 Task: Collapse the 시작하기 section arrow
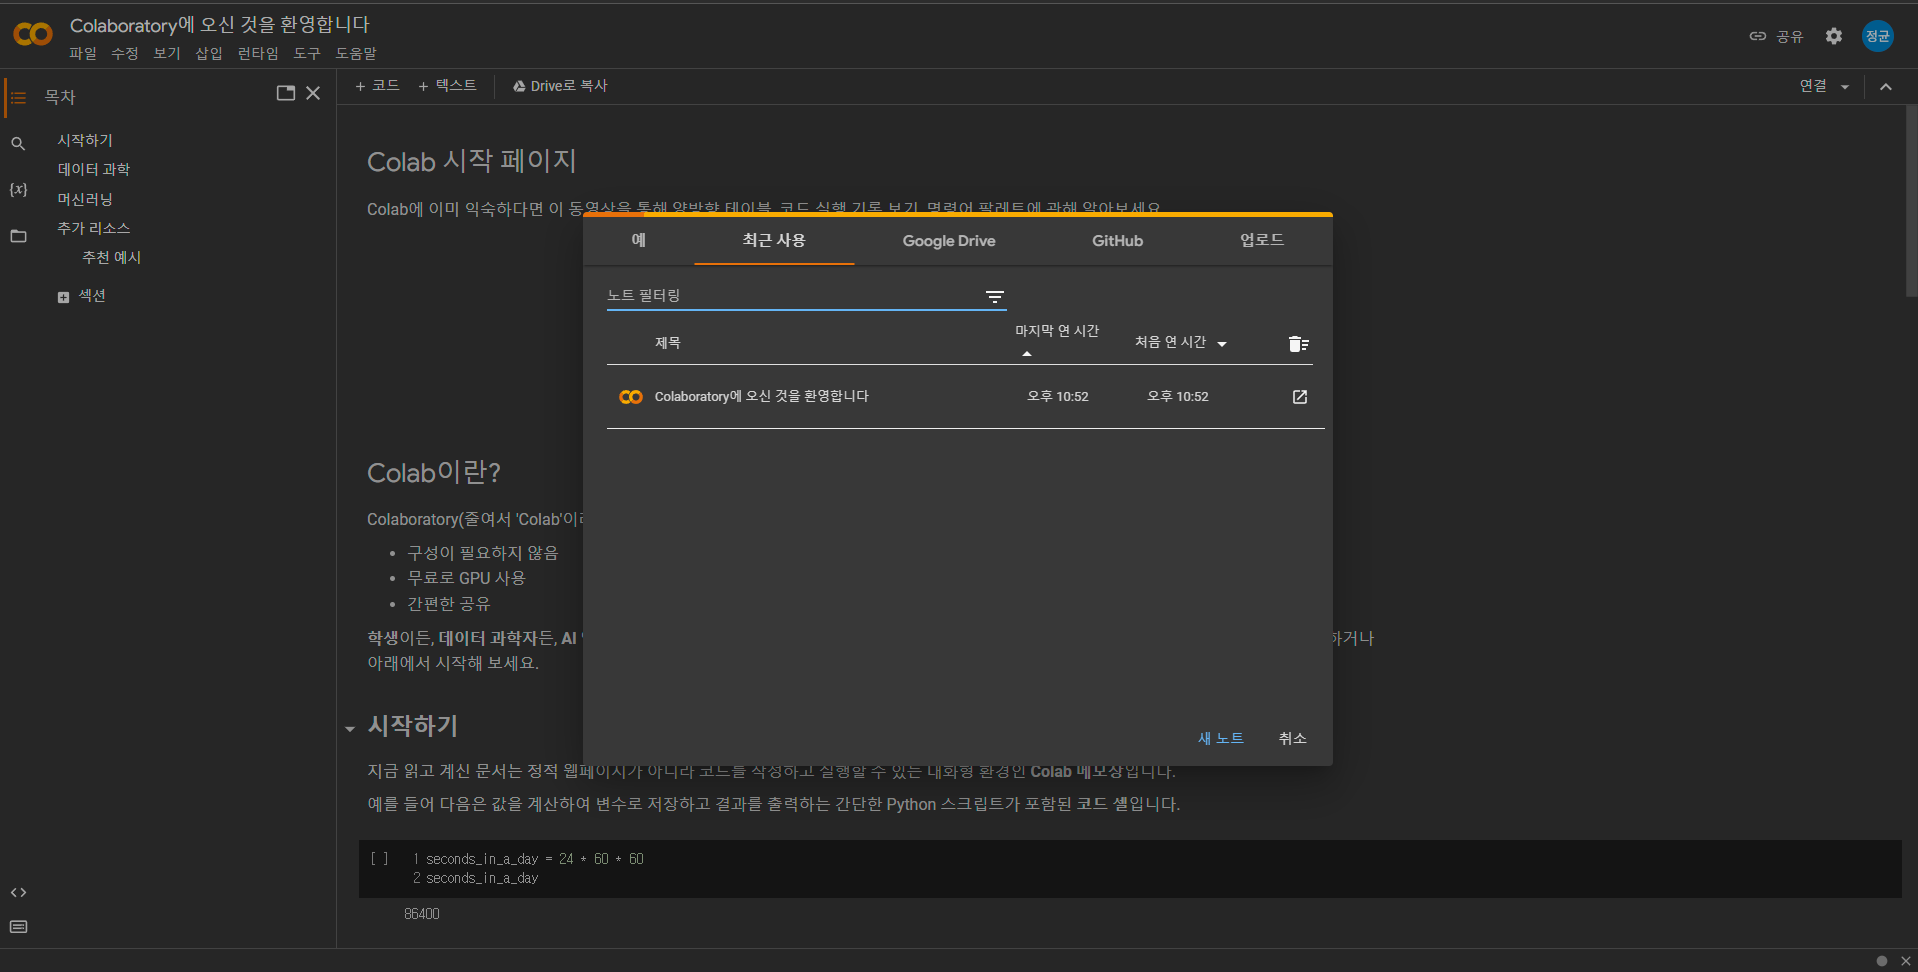(350, 729)
